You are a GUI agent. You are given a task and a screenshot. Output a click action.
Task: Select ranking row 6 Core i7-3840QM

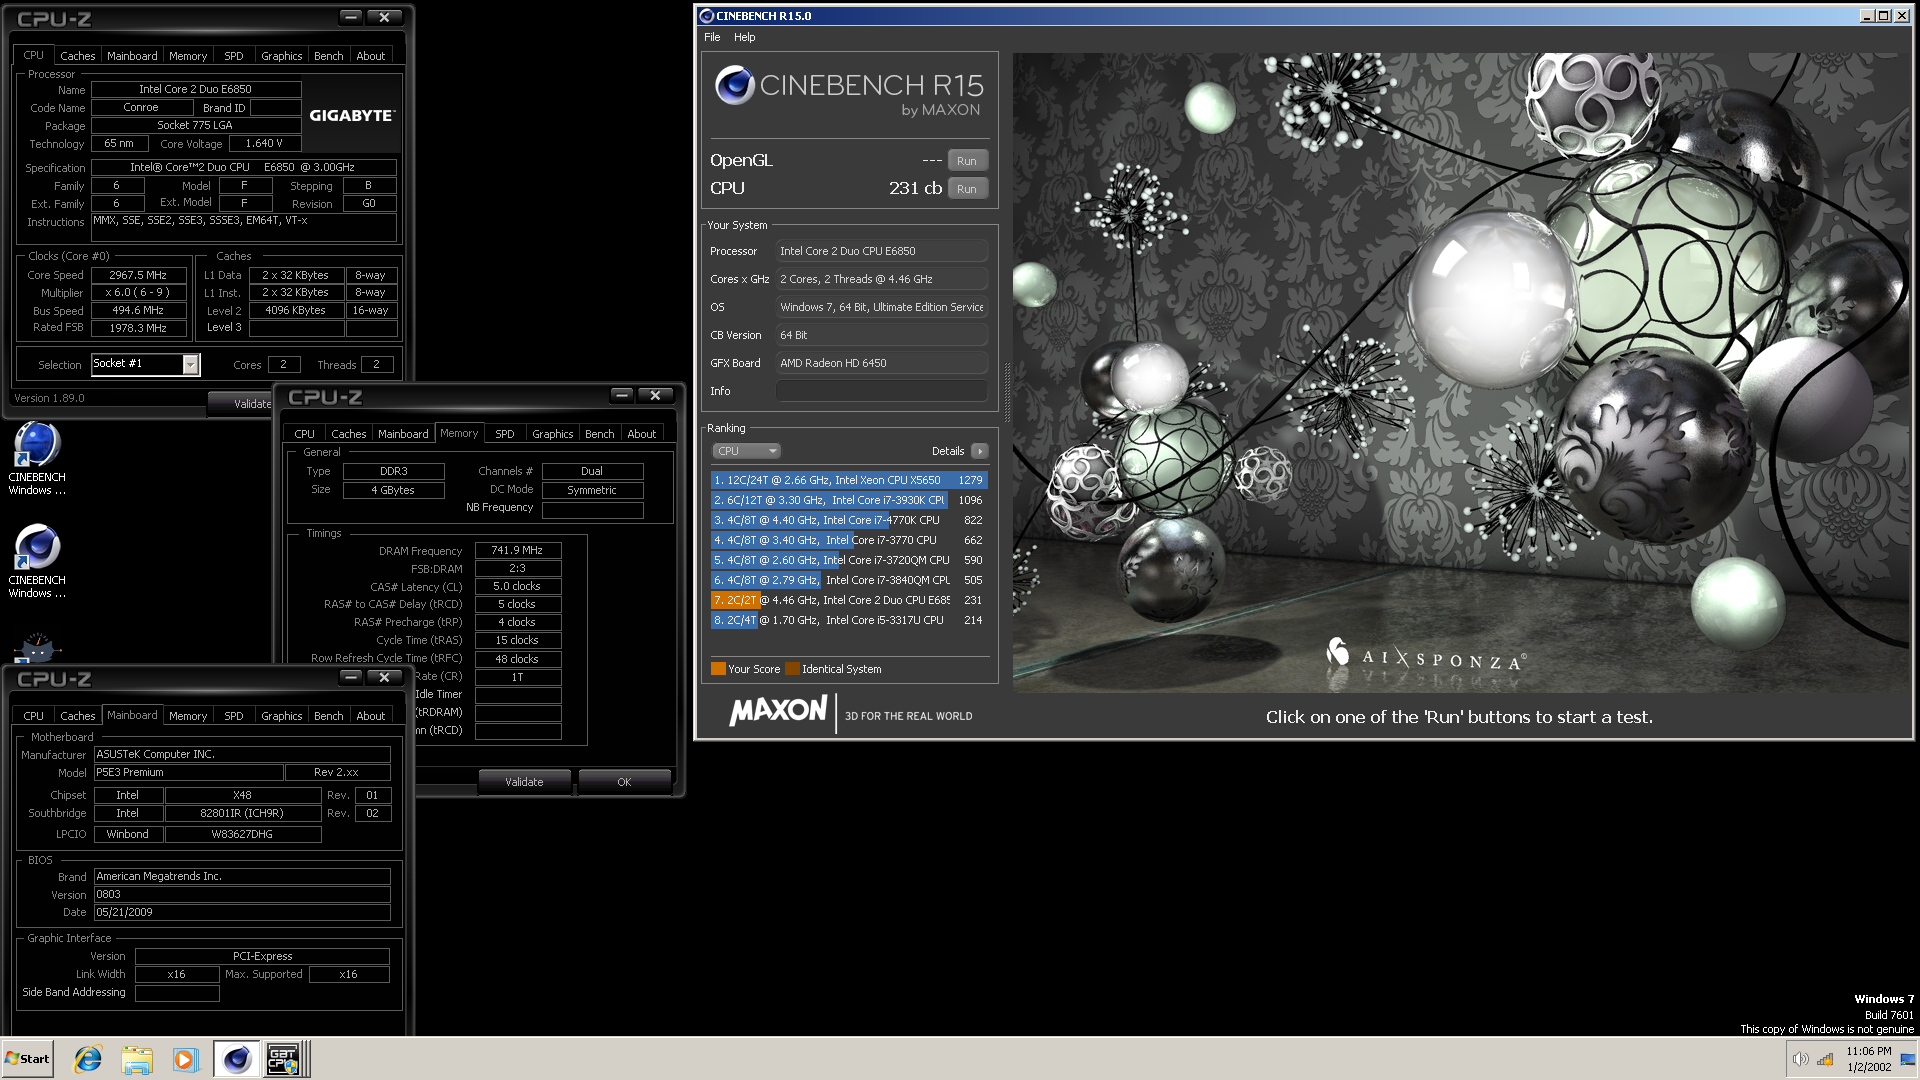coord(849,580)
